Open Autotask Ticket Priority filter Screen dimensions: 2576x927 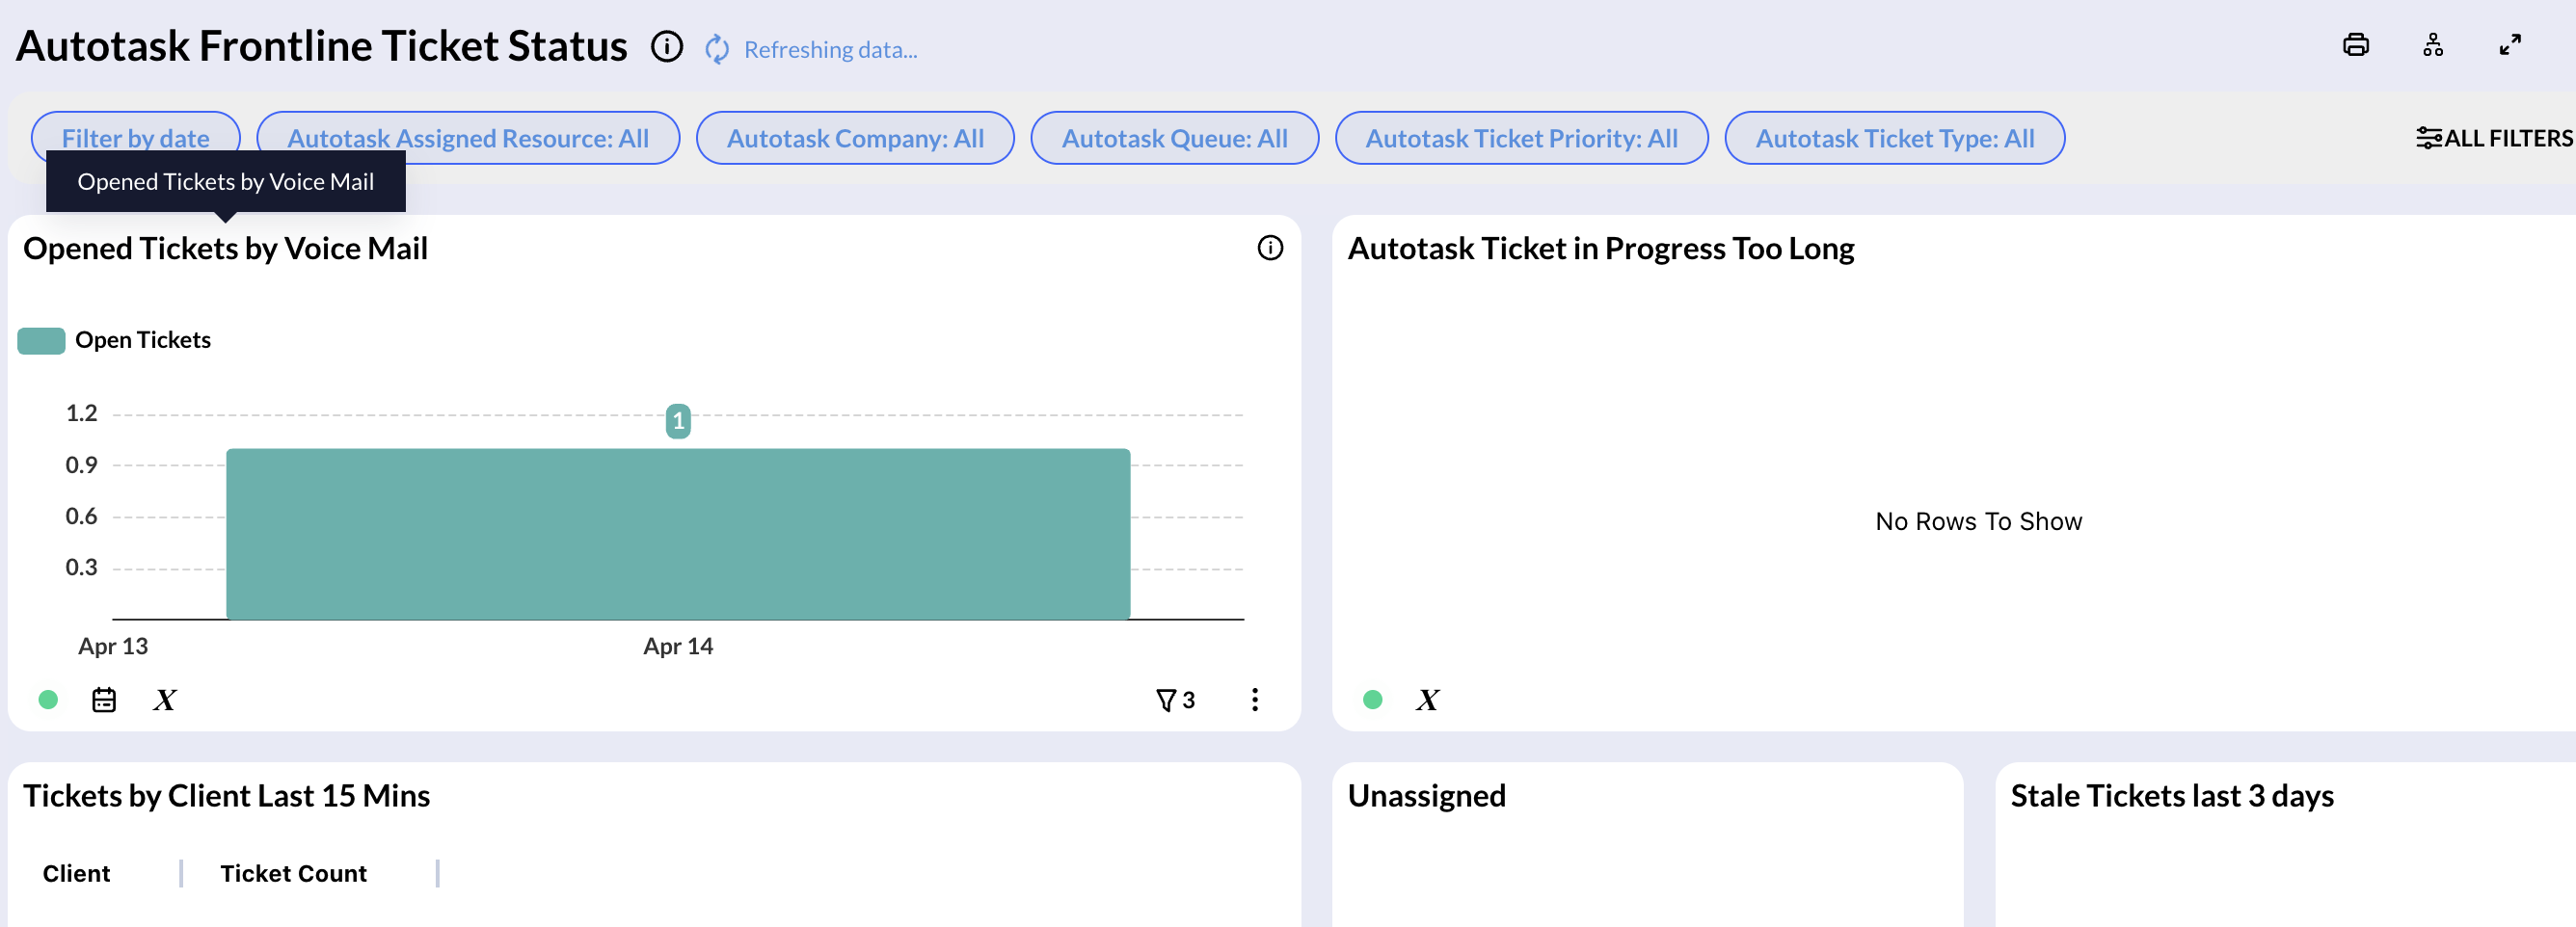tap(1521, 138)
